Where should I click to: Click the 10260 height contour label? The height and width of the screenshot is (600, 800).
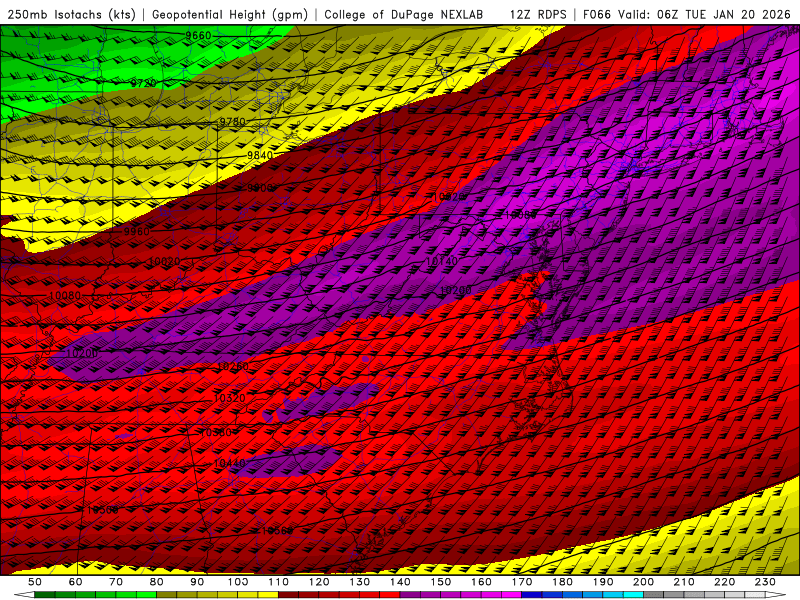click(233, 367)
